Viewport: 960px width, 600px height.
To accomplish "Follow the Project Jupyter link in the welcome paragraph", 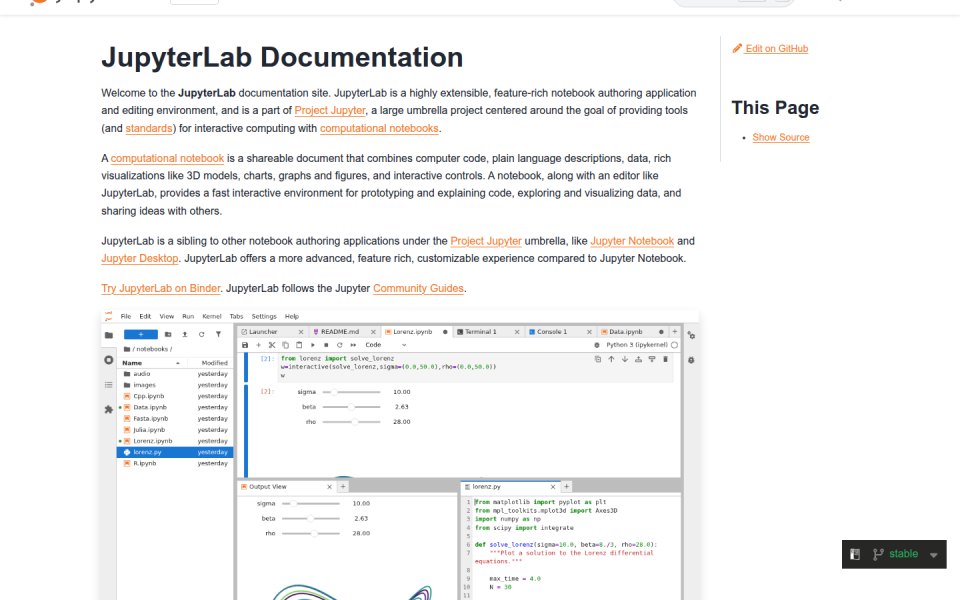I will click(x=330, y=110).
